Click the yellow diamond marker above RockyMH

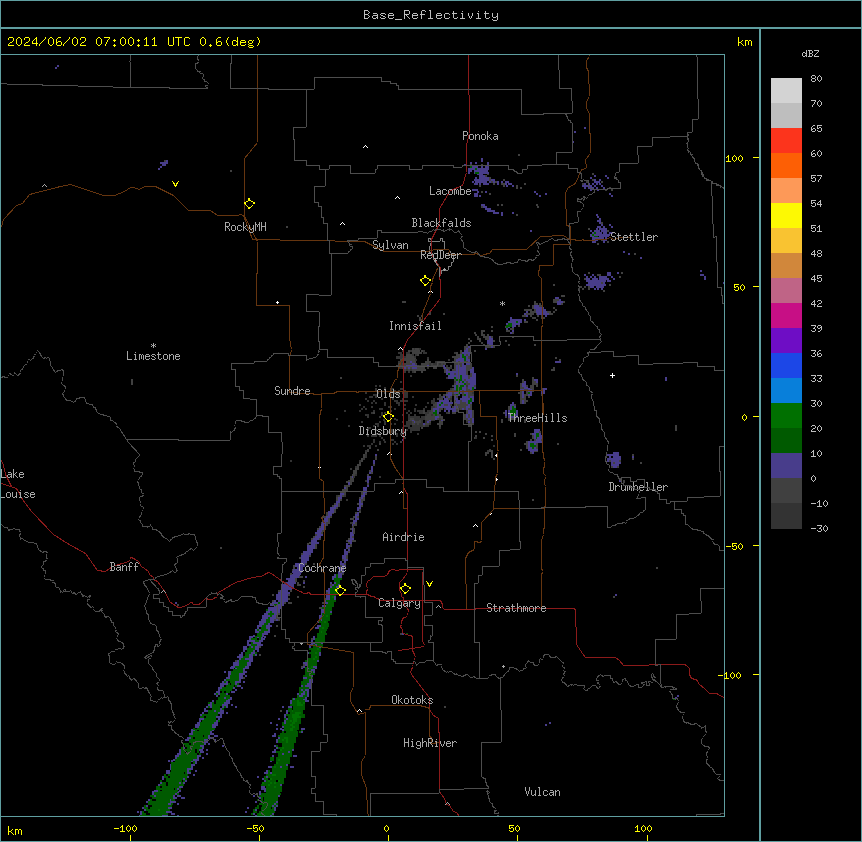(x=249, y=204)
